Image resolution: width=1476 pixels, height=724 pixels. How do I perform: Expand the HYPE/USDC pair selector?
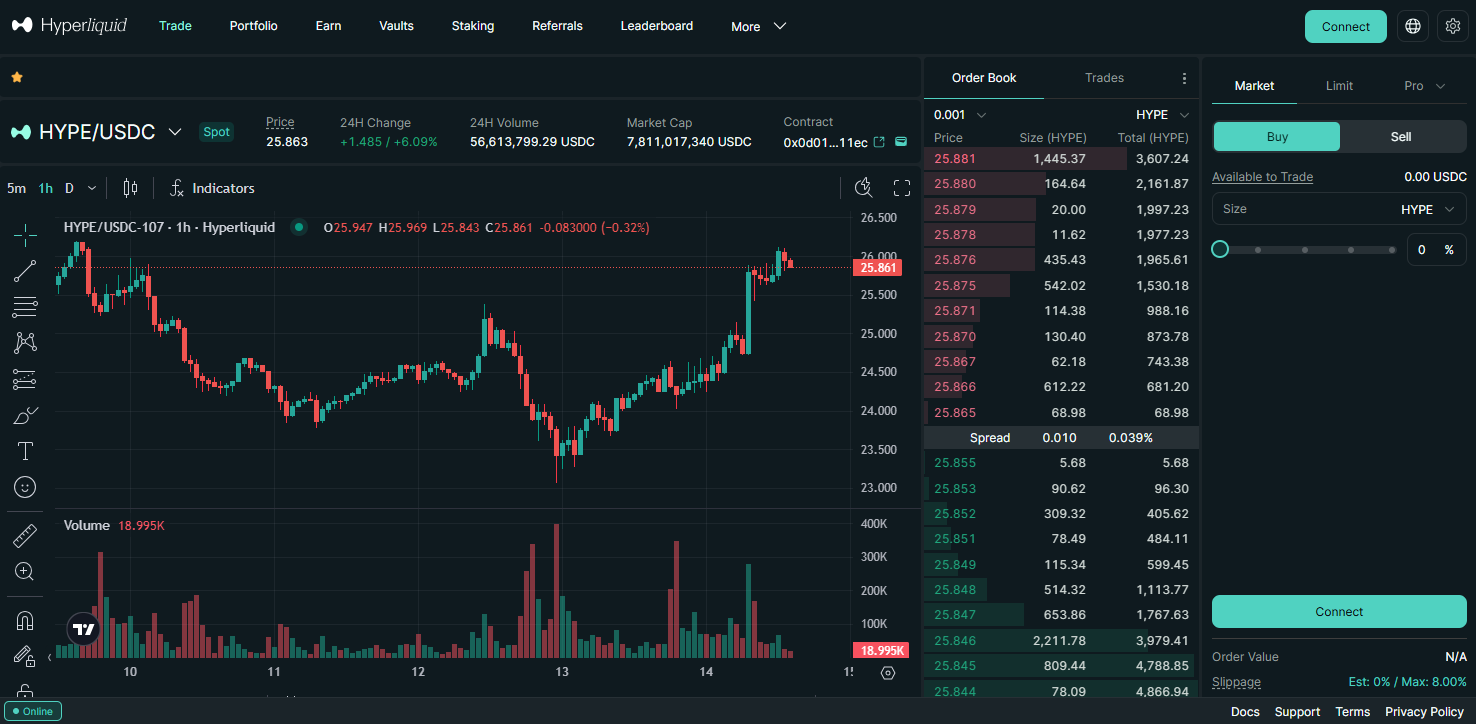(175, 132)
